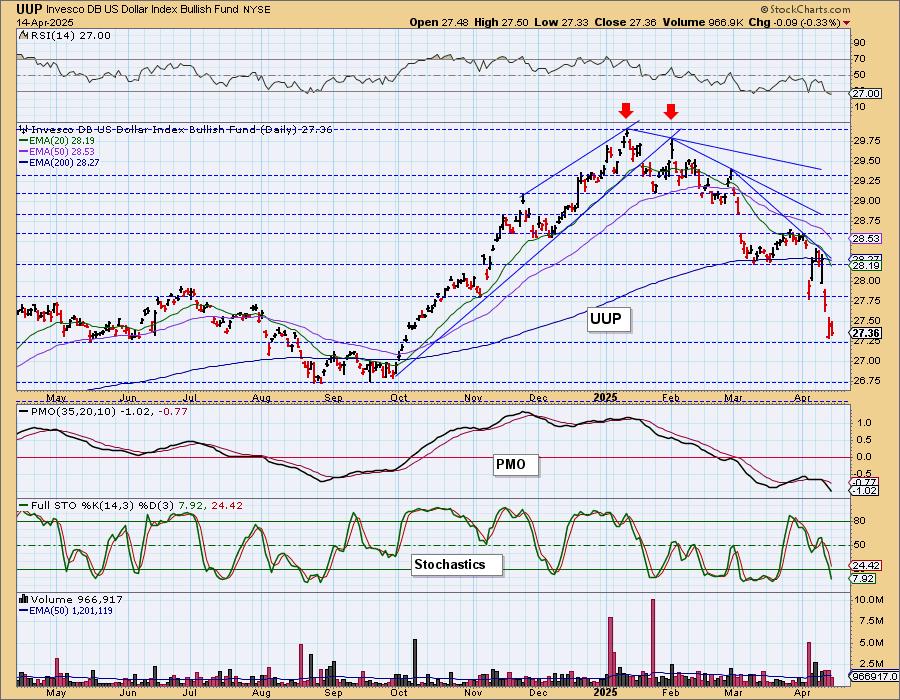900x700 pixels.
Task: Click the boxed 966917.0 volume axis value
Action: pos(873,676)
